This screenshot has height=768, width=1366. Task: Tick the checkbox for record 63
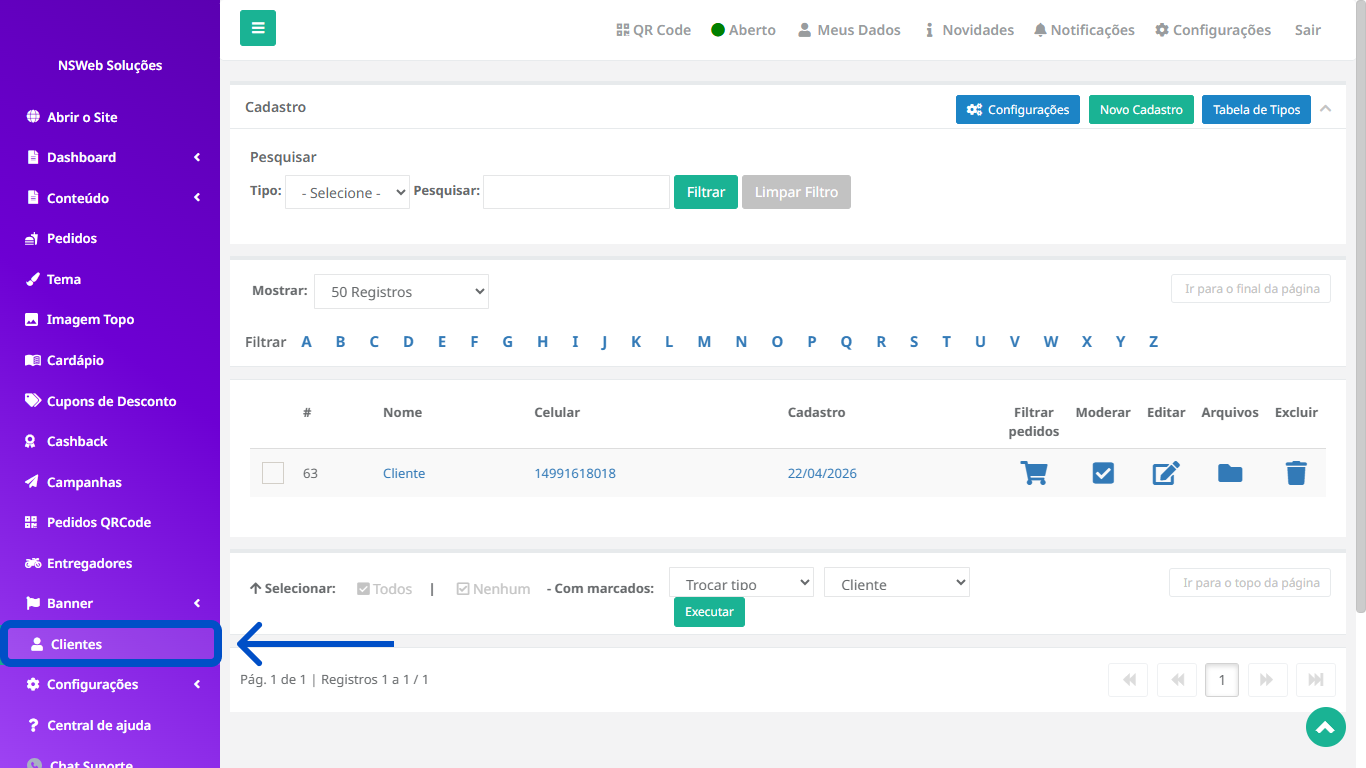273,473
